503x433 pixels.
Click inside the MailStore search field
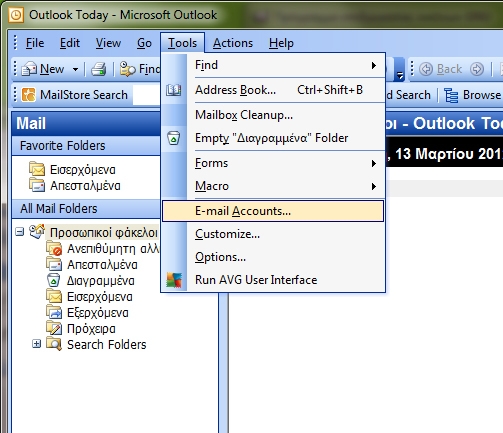[146, 95]
